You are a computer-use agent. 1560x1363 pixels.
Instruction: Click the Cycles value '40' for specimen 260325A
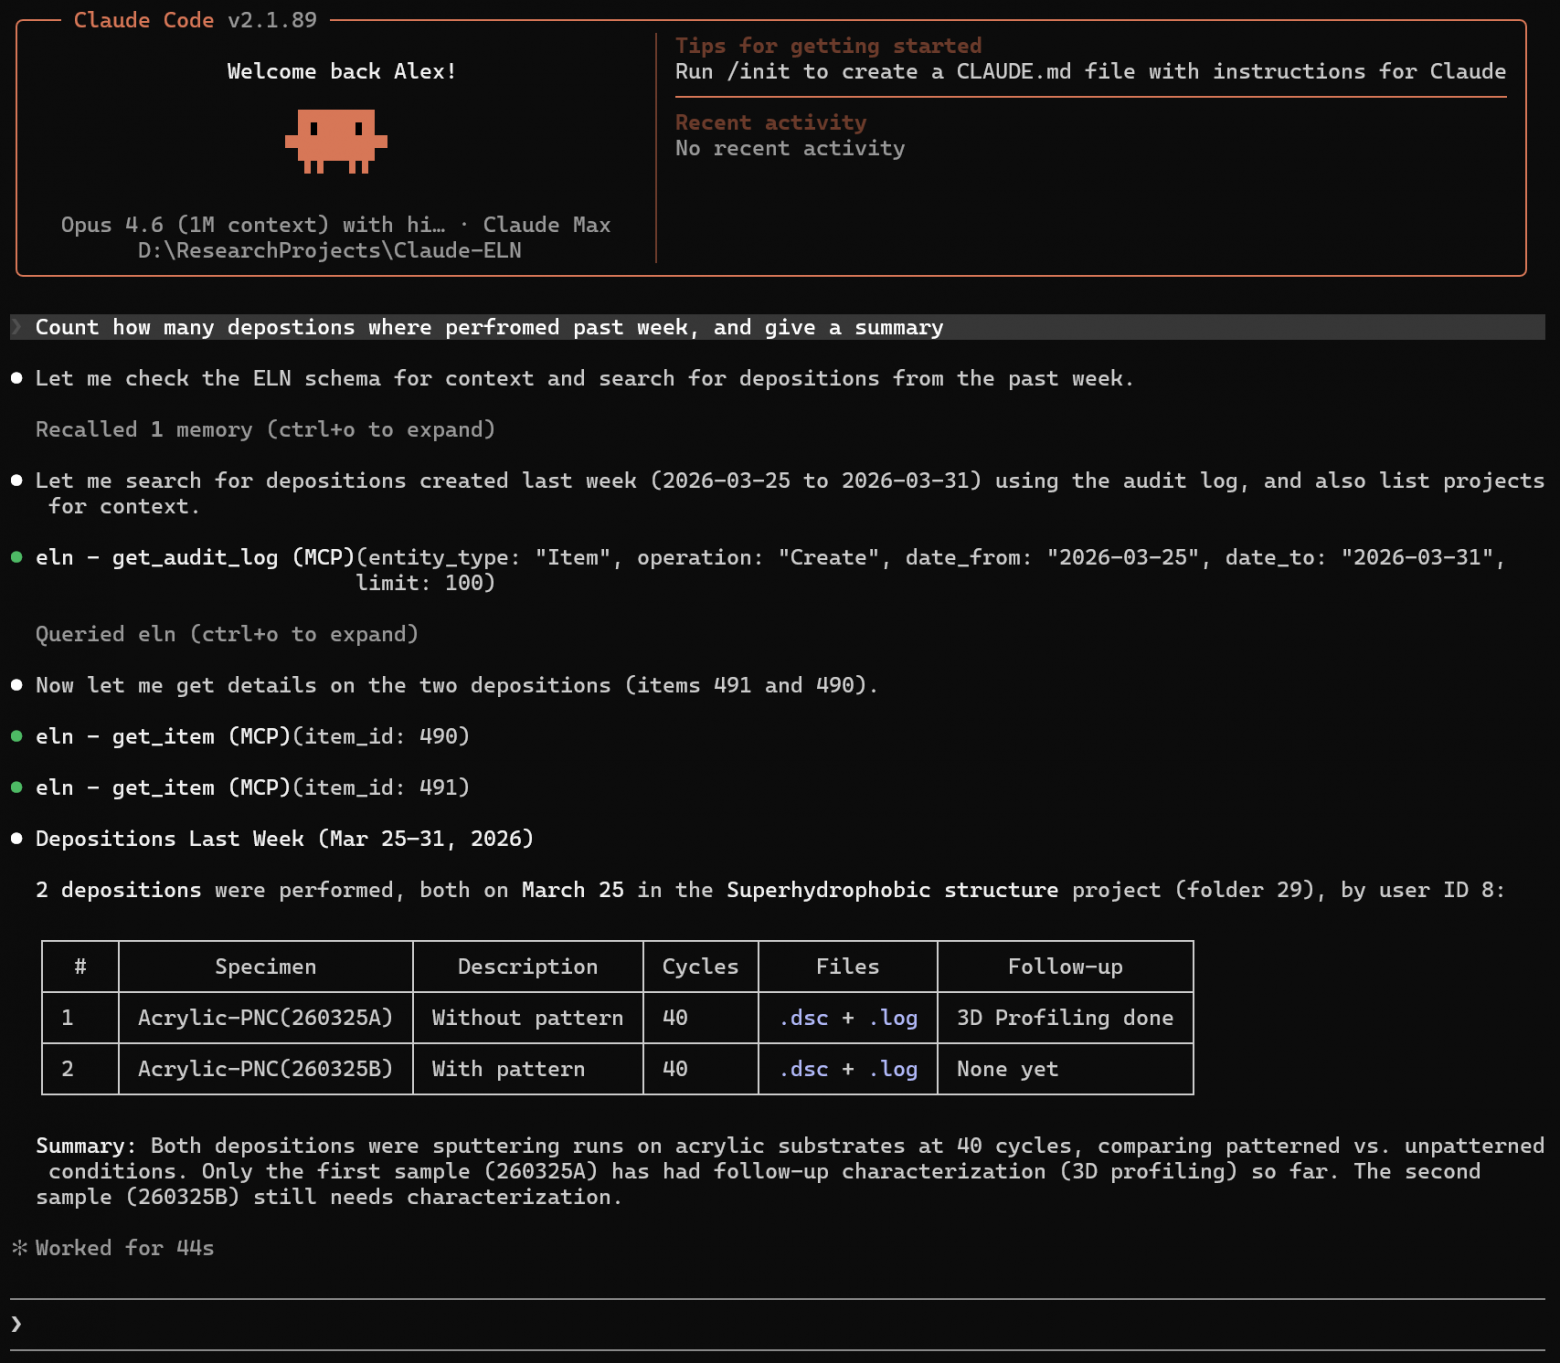tap(675, 1018)
